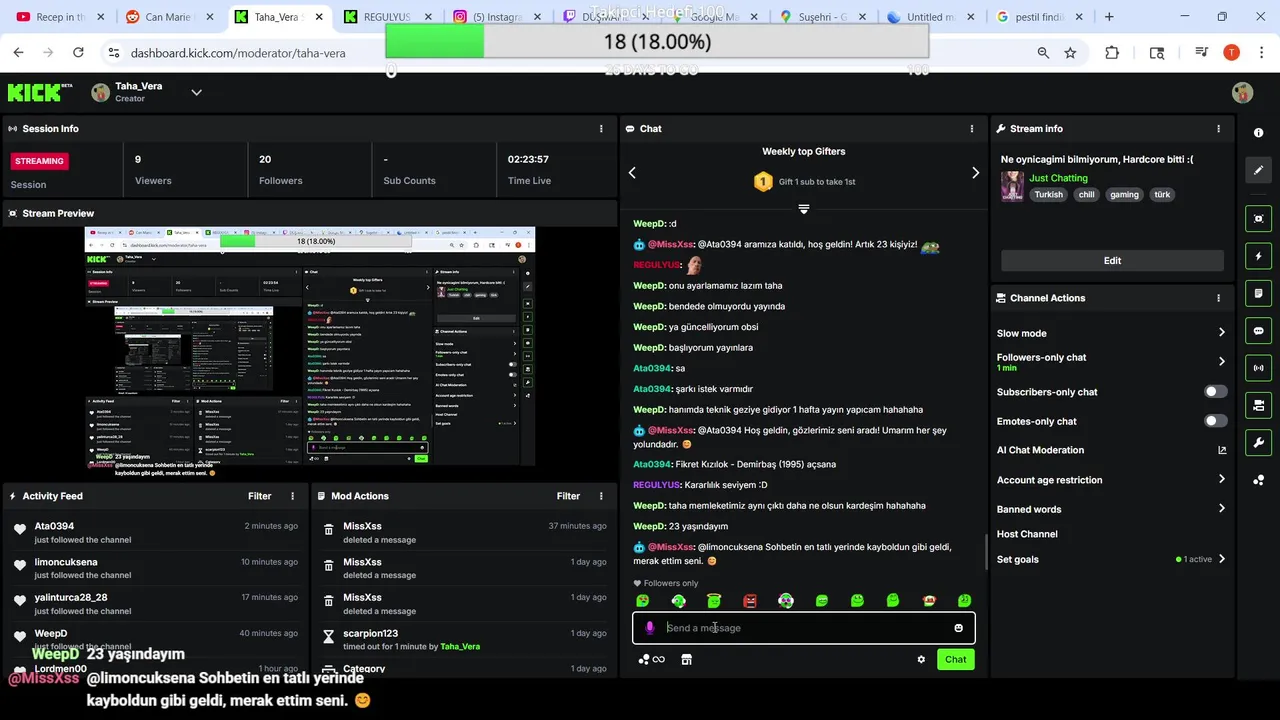Open Mod Actions Filter
The image size is (1280, 720).
(568, 496)
